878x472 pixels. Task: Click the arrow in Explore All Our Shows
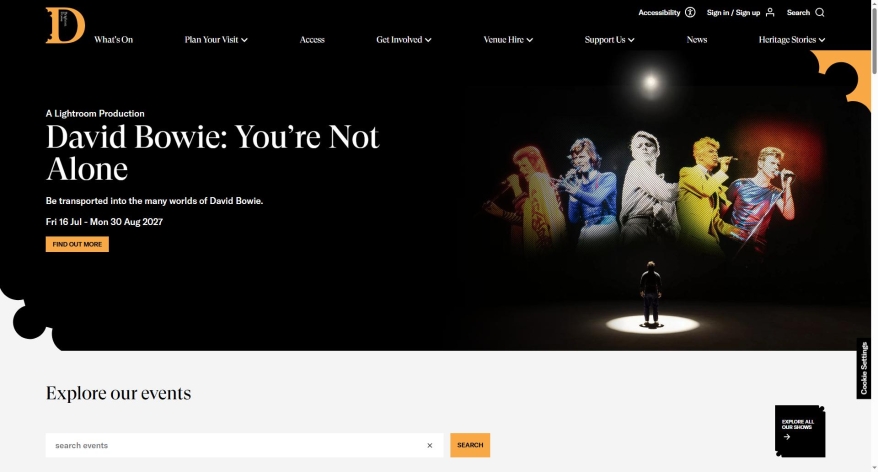click(x=787, y=437)
